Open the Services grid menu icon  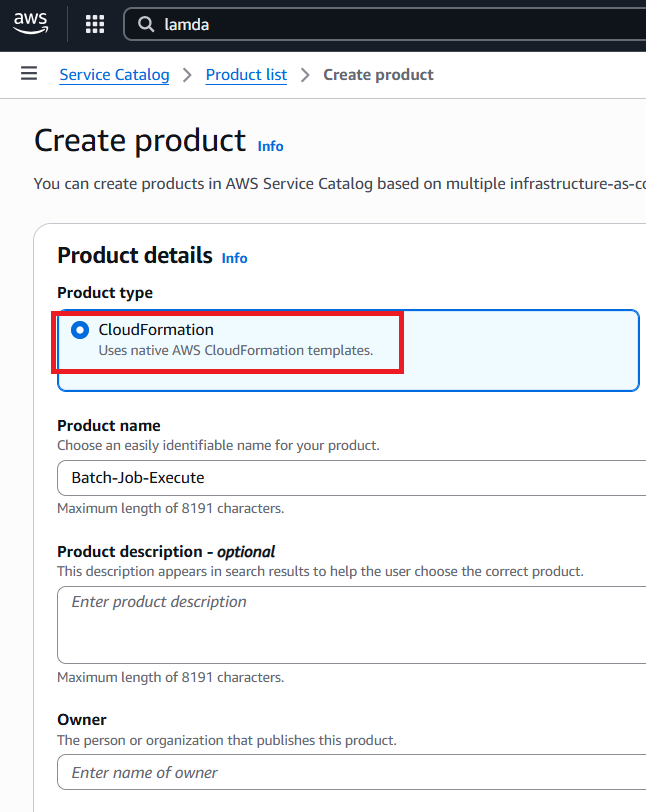(95, 24)
